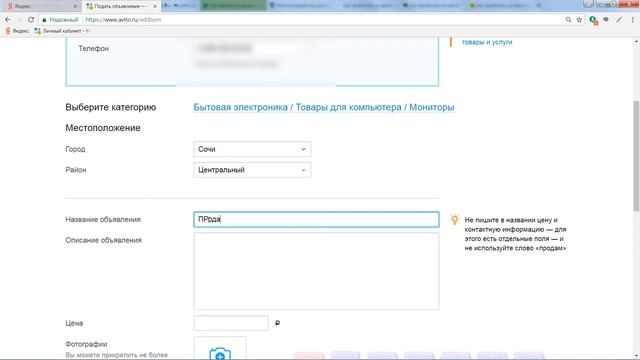Click the Местоположение heading
Screen dimensions: 640x360
(103, 128)
